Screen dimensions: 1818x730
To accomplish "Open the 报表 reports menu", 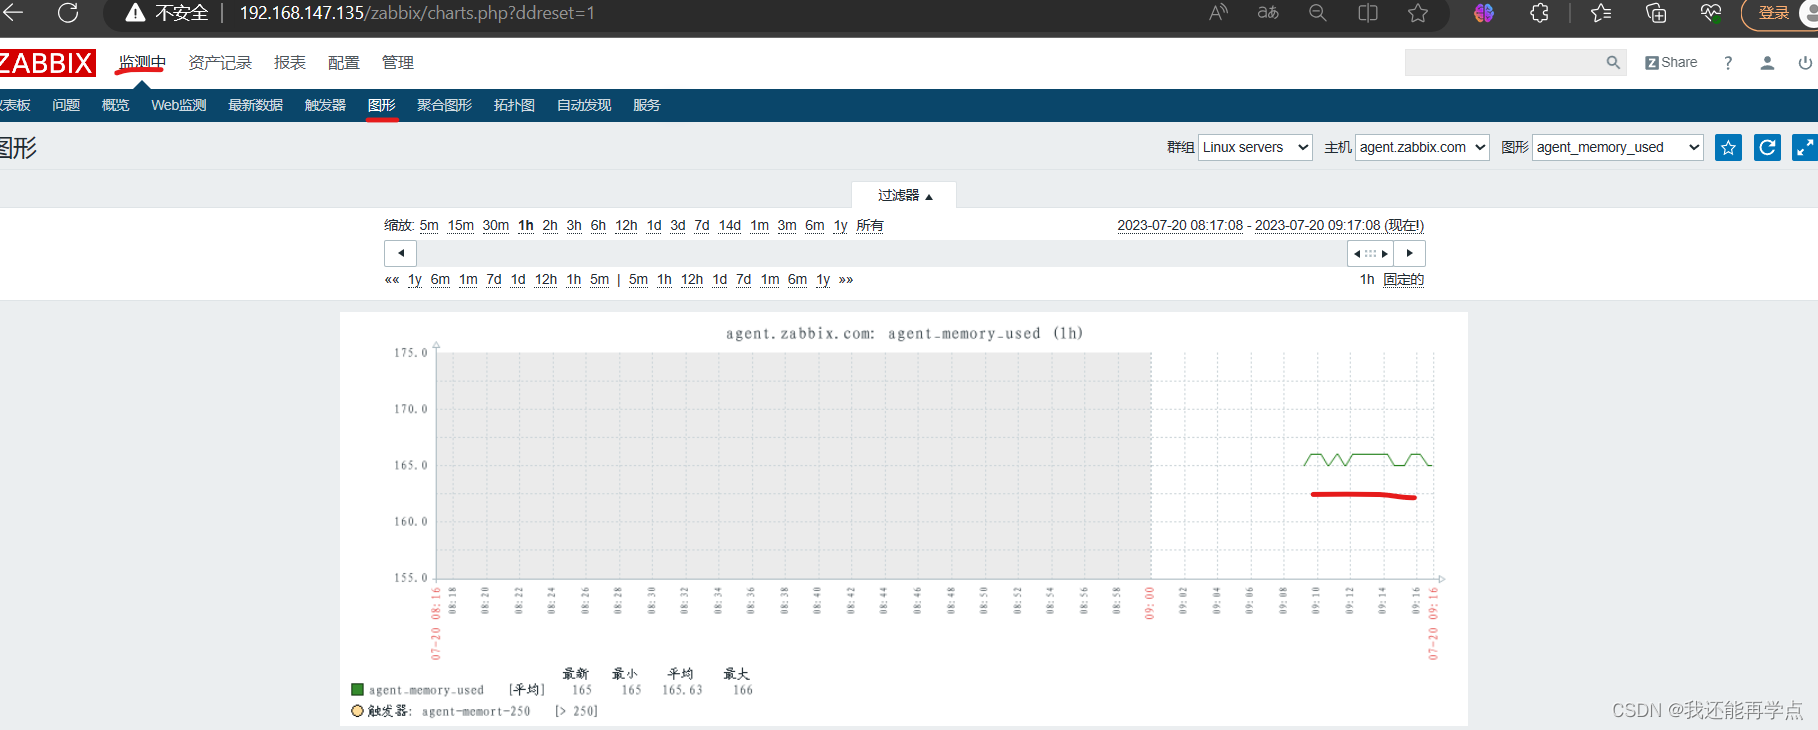I will click(x=290, y=62).
